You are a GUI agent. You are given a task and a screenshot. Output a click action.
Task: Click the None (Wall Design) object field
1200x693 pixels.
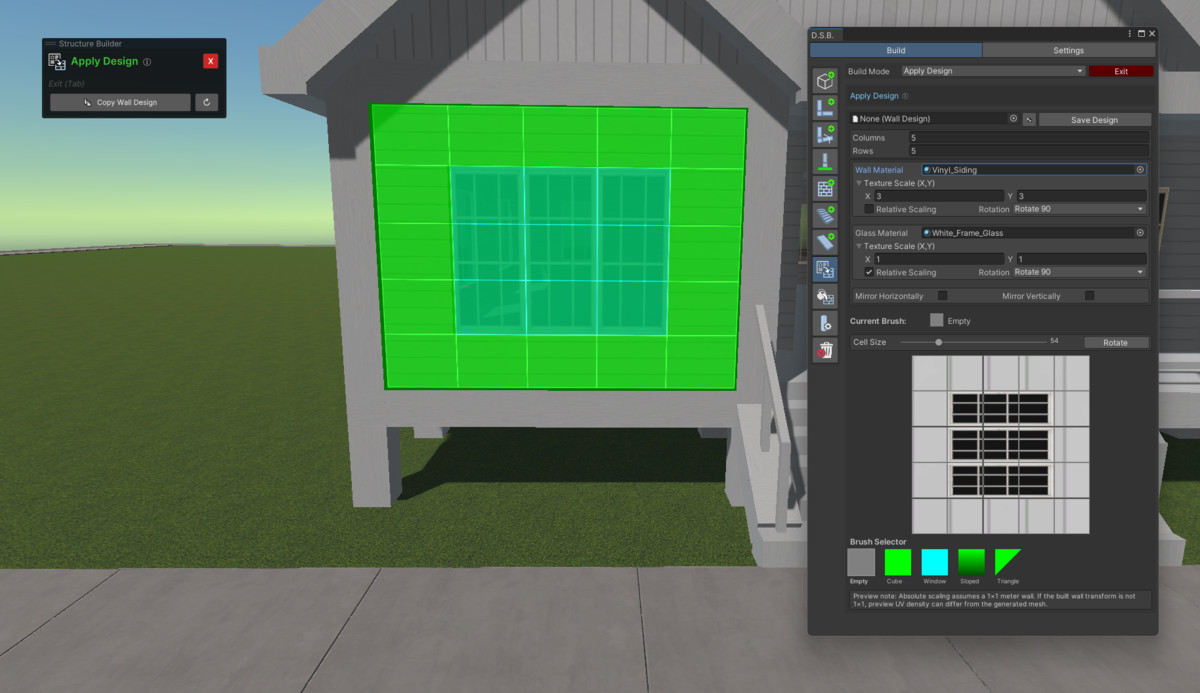click(934, 119)
